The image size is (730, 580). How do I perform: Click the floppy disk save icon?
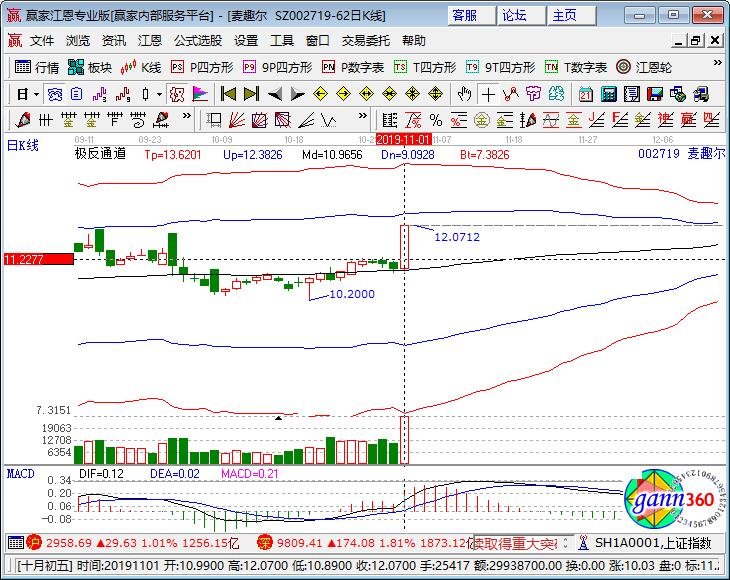(655, 94)
